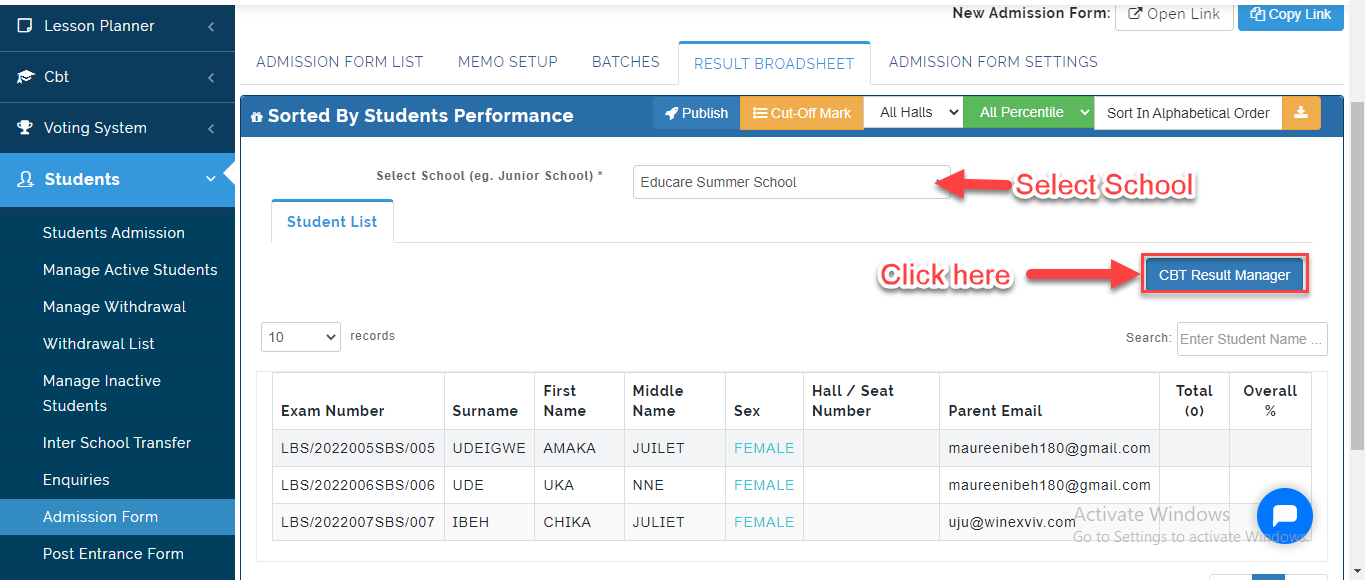
Task: Open Manage Inactive Students in sidebar
Action: coord(102,393)
